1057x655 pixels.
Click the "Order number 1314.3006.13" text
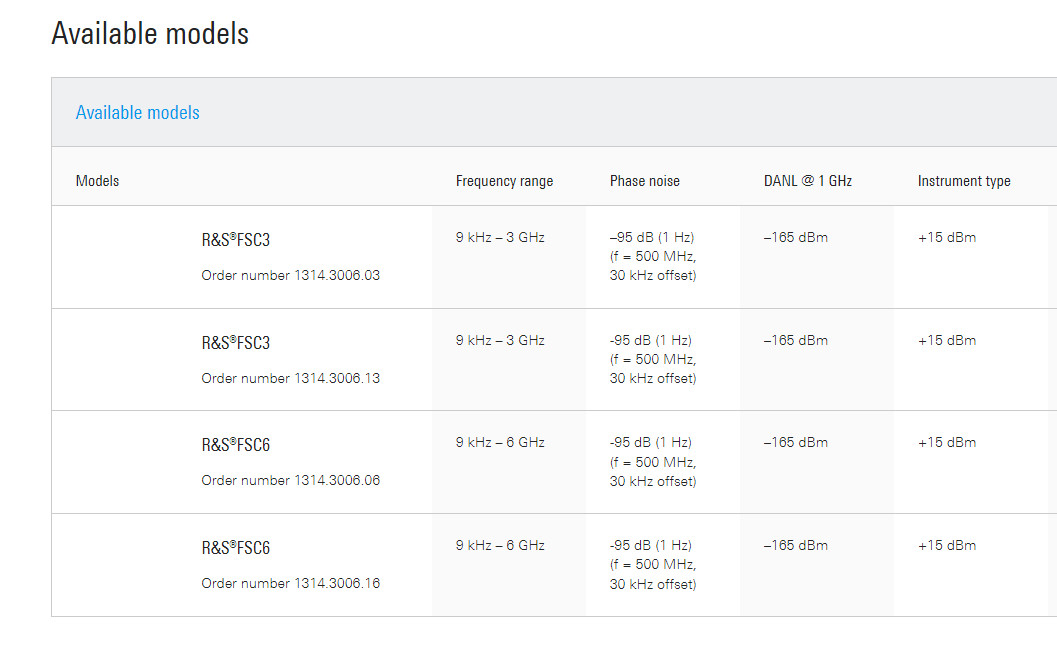pyautogui.click(x=290, y=379)
